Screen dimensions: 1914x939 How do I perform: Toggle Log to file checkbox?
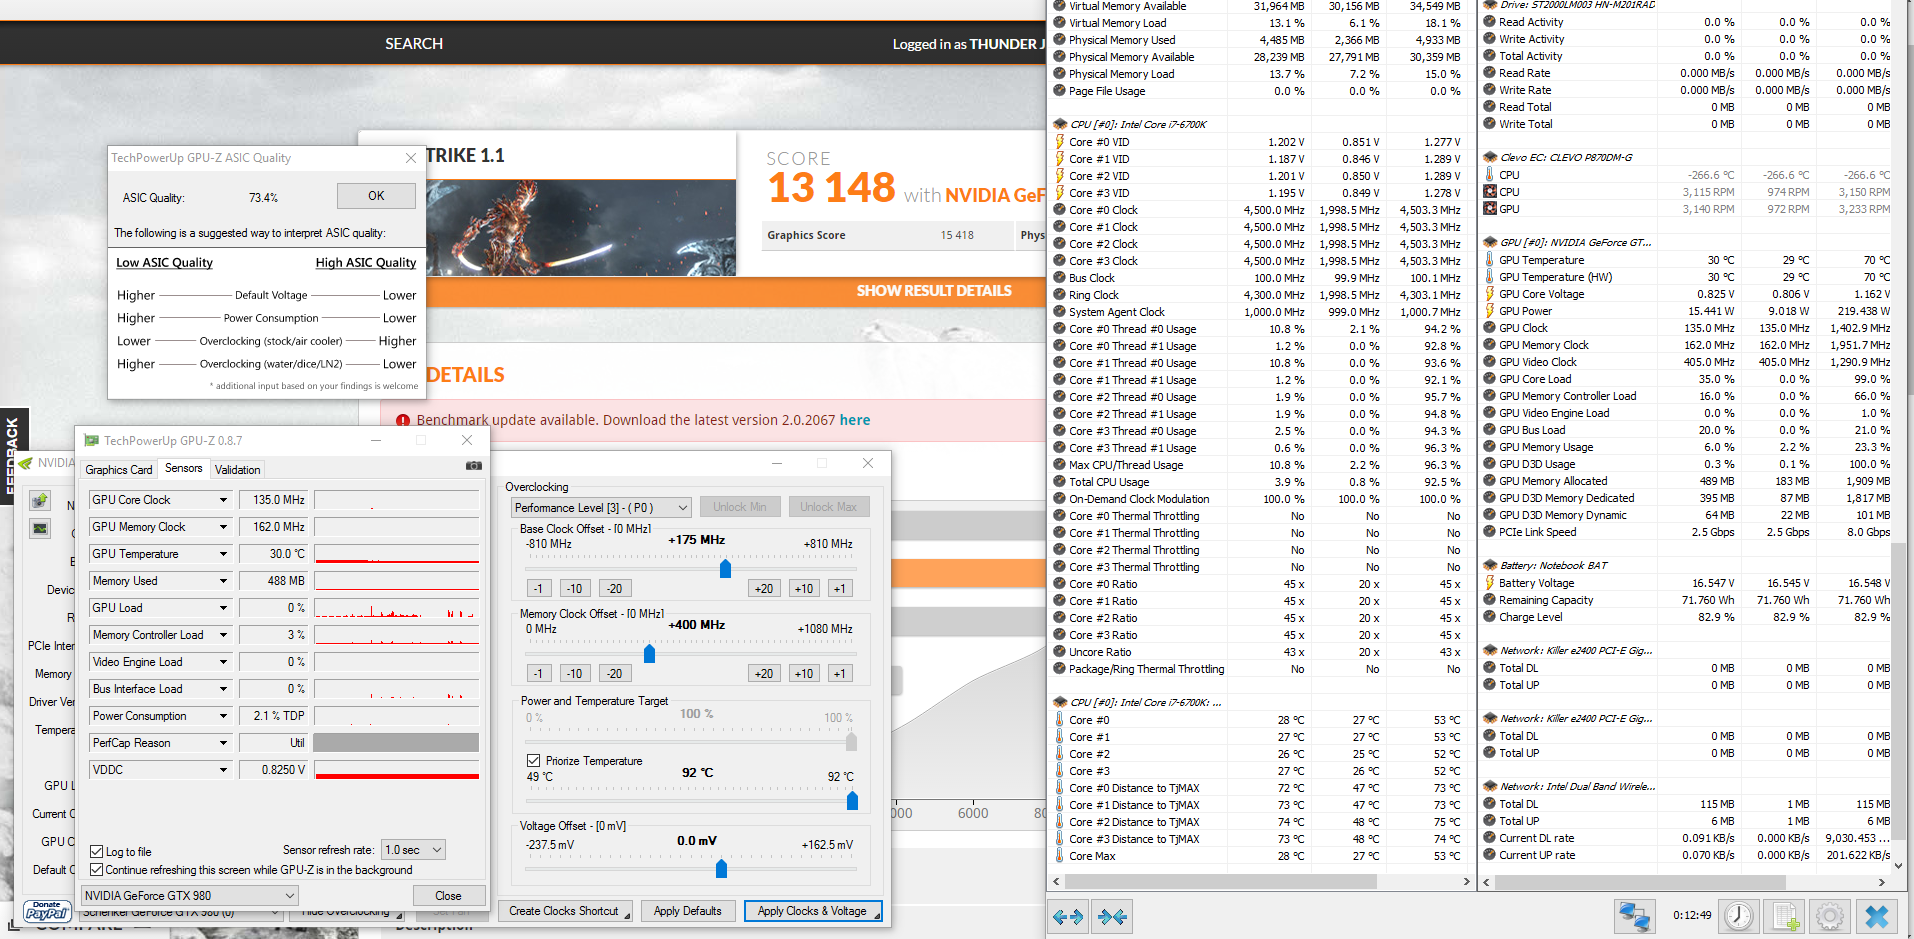(x=97, y=852)
